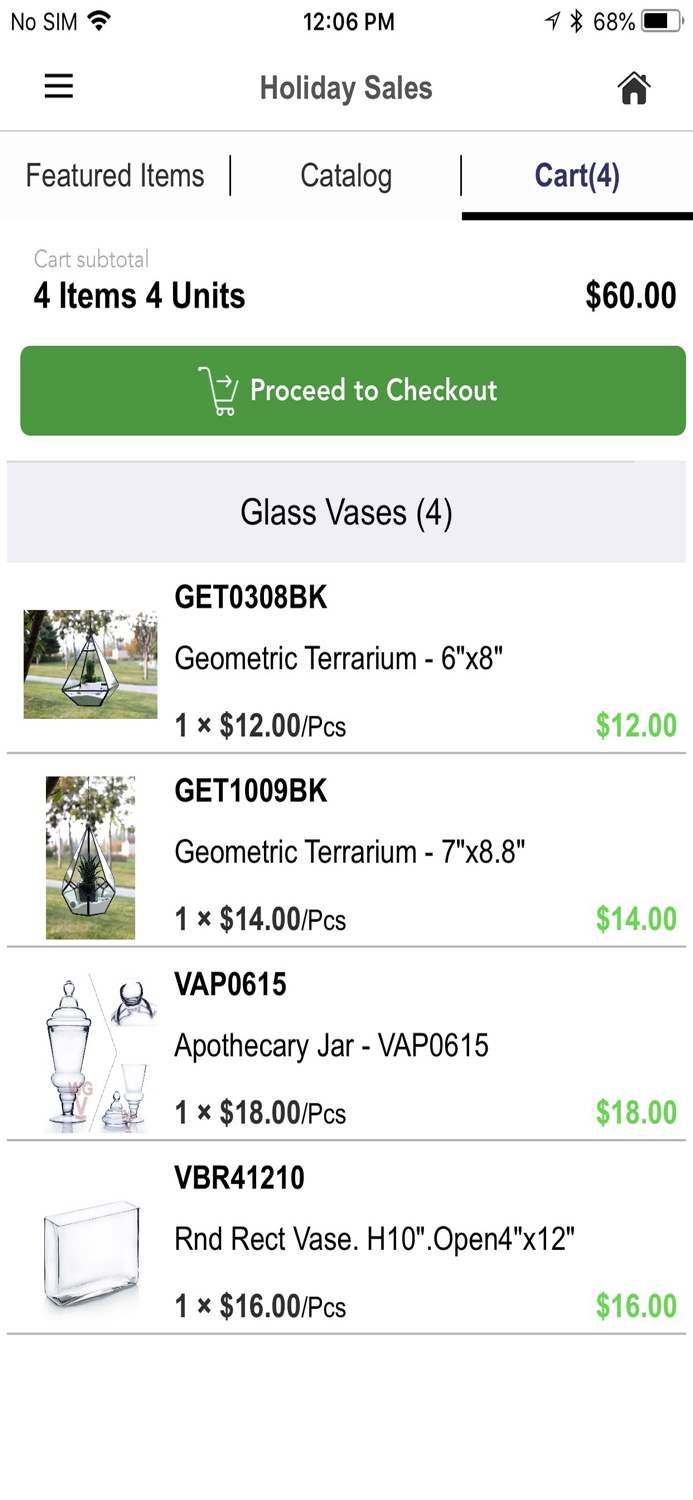The width and height of the screenshot is (693, 1500).
Task: View Rnd Rect Vase product image
Action: click(90, 1254)
